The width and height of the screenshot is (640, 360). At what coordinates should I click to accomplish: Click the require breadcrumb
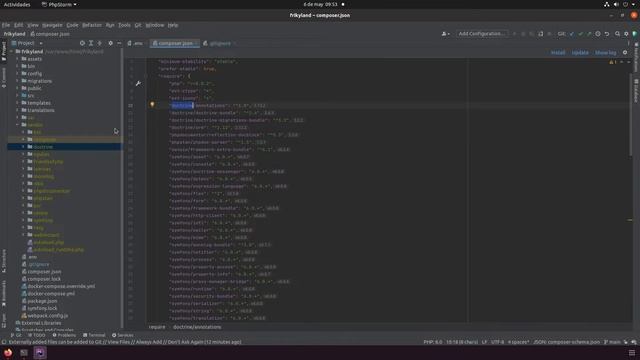coord(157,327)
